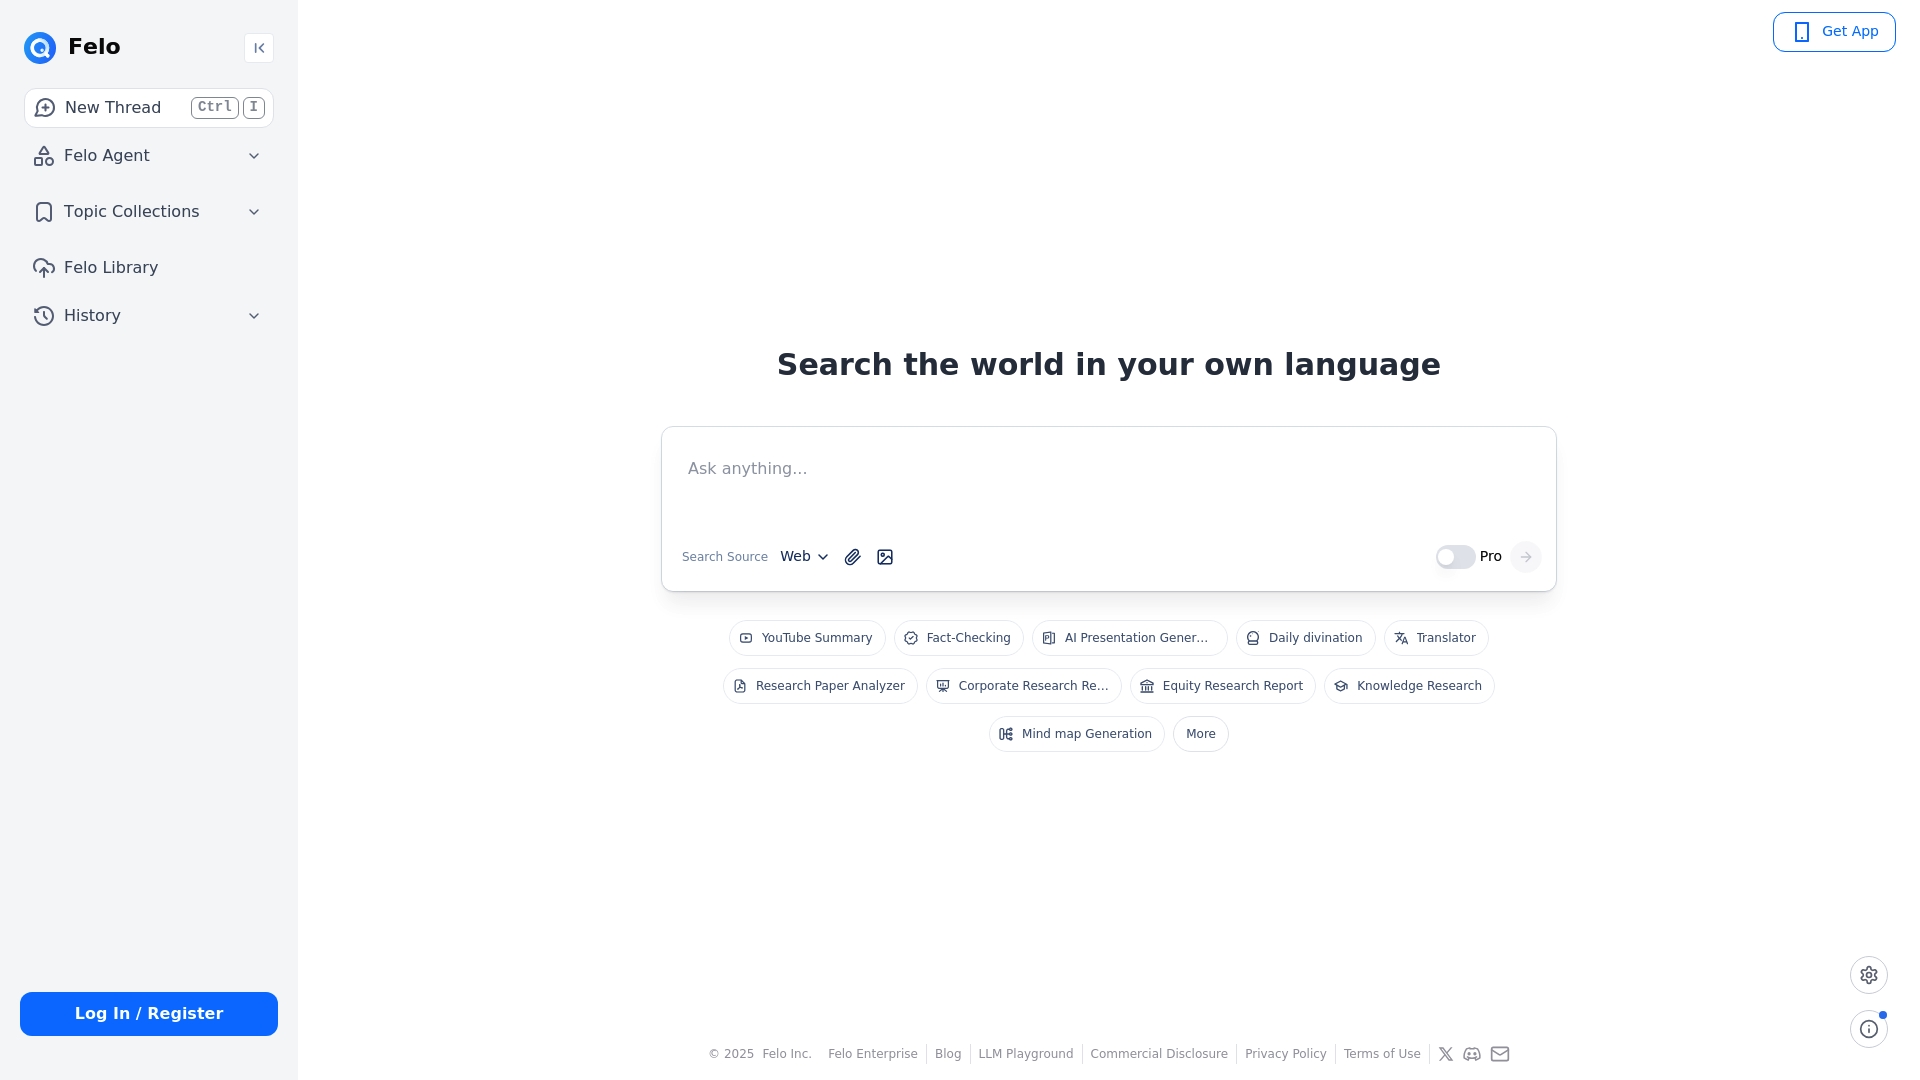
Task: Open the Discord footer icon
Action: pyautogui.click(x=1472, y=1054)
